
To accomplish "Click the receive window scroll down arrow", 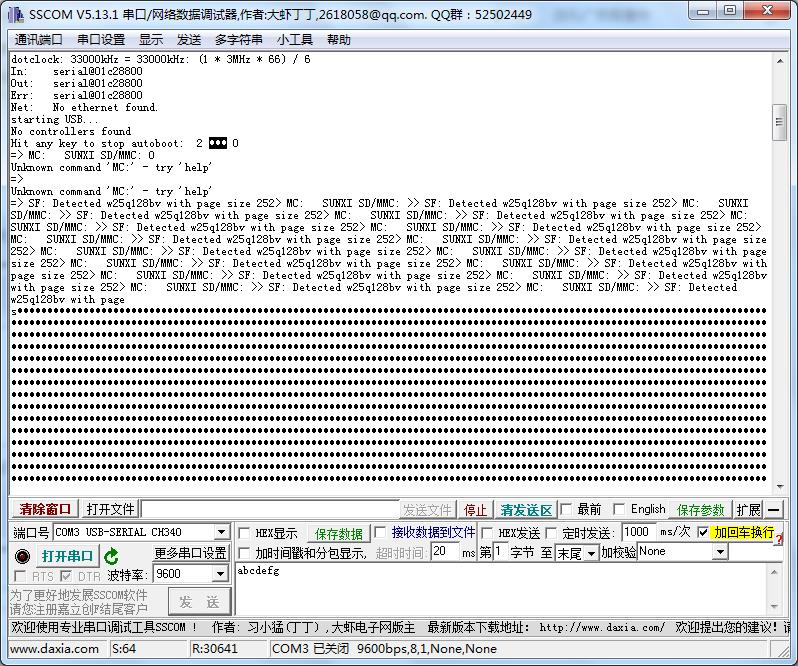I will (x=780, y=487).
